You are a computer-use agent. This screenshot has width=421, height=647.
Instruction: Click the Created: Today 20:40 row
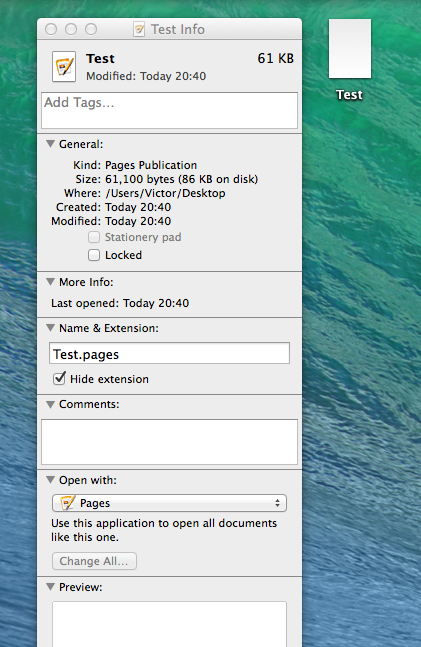pyautogui.click(x=114, y=207)
